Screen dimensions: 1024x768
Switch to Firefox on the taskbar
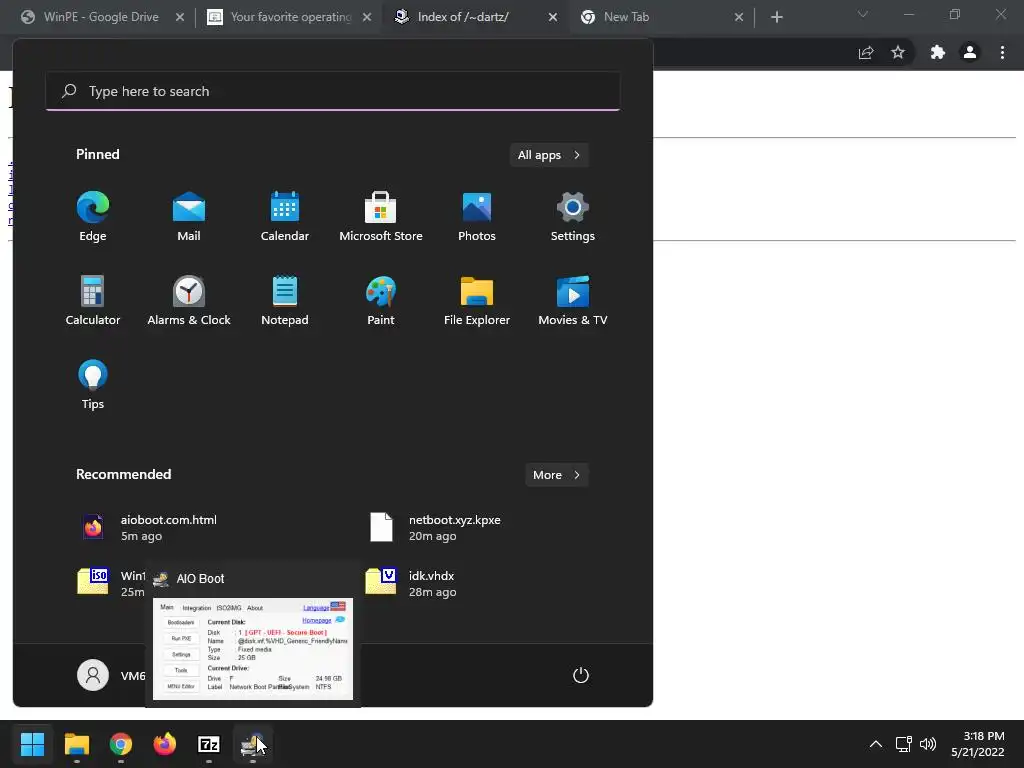[x=165, y=744]
